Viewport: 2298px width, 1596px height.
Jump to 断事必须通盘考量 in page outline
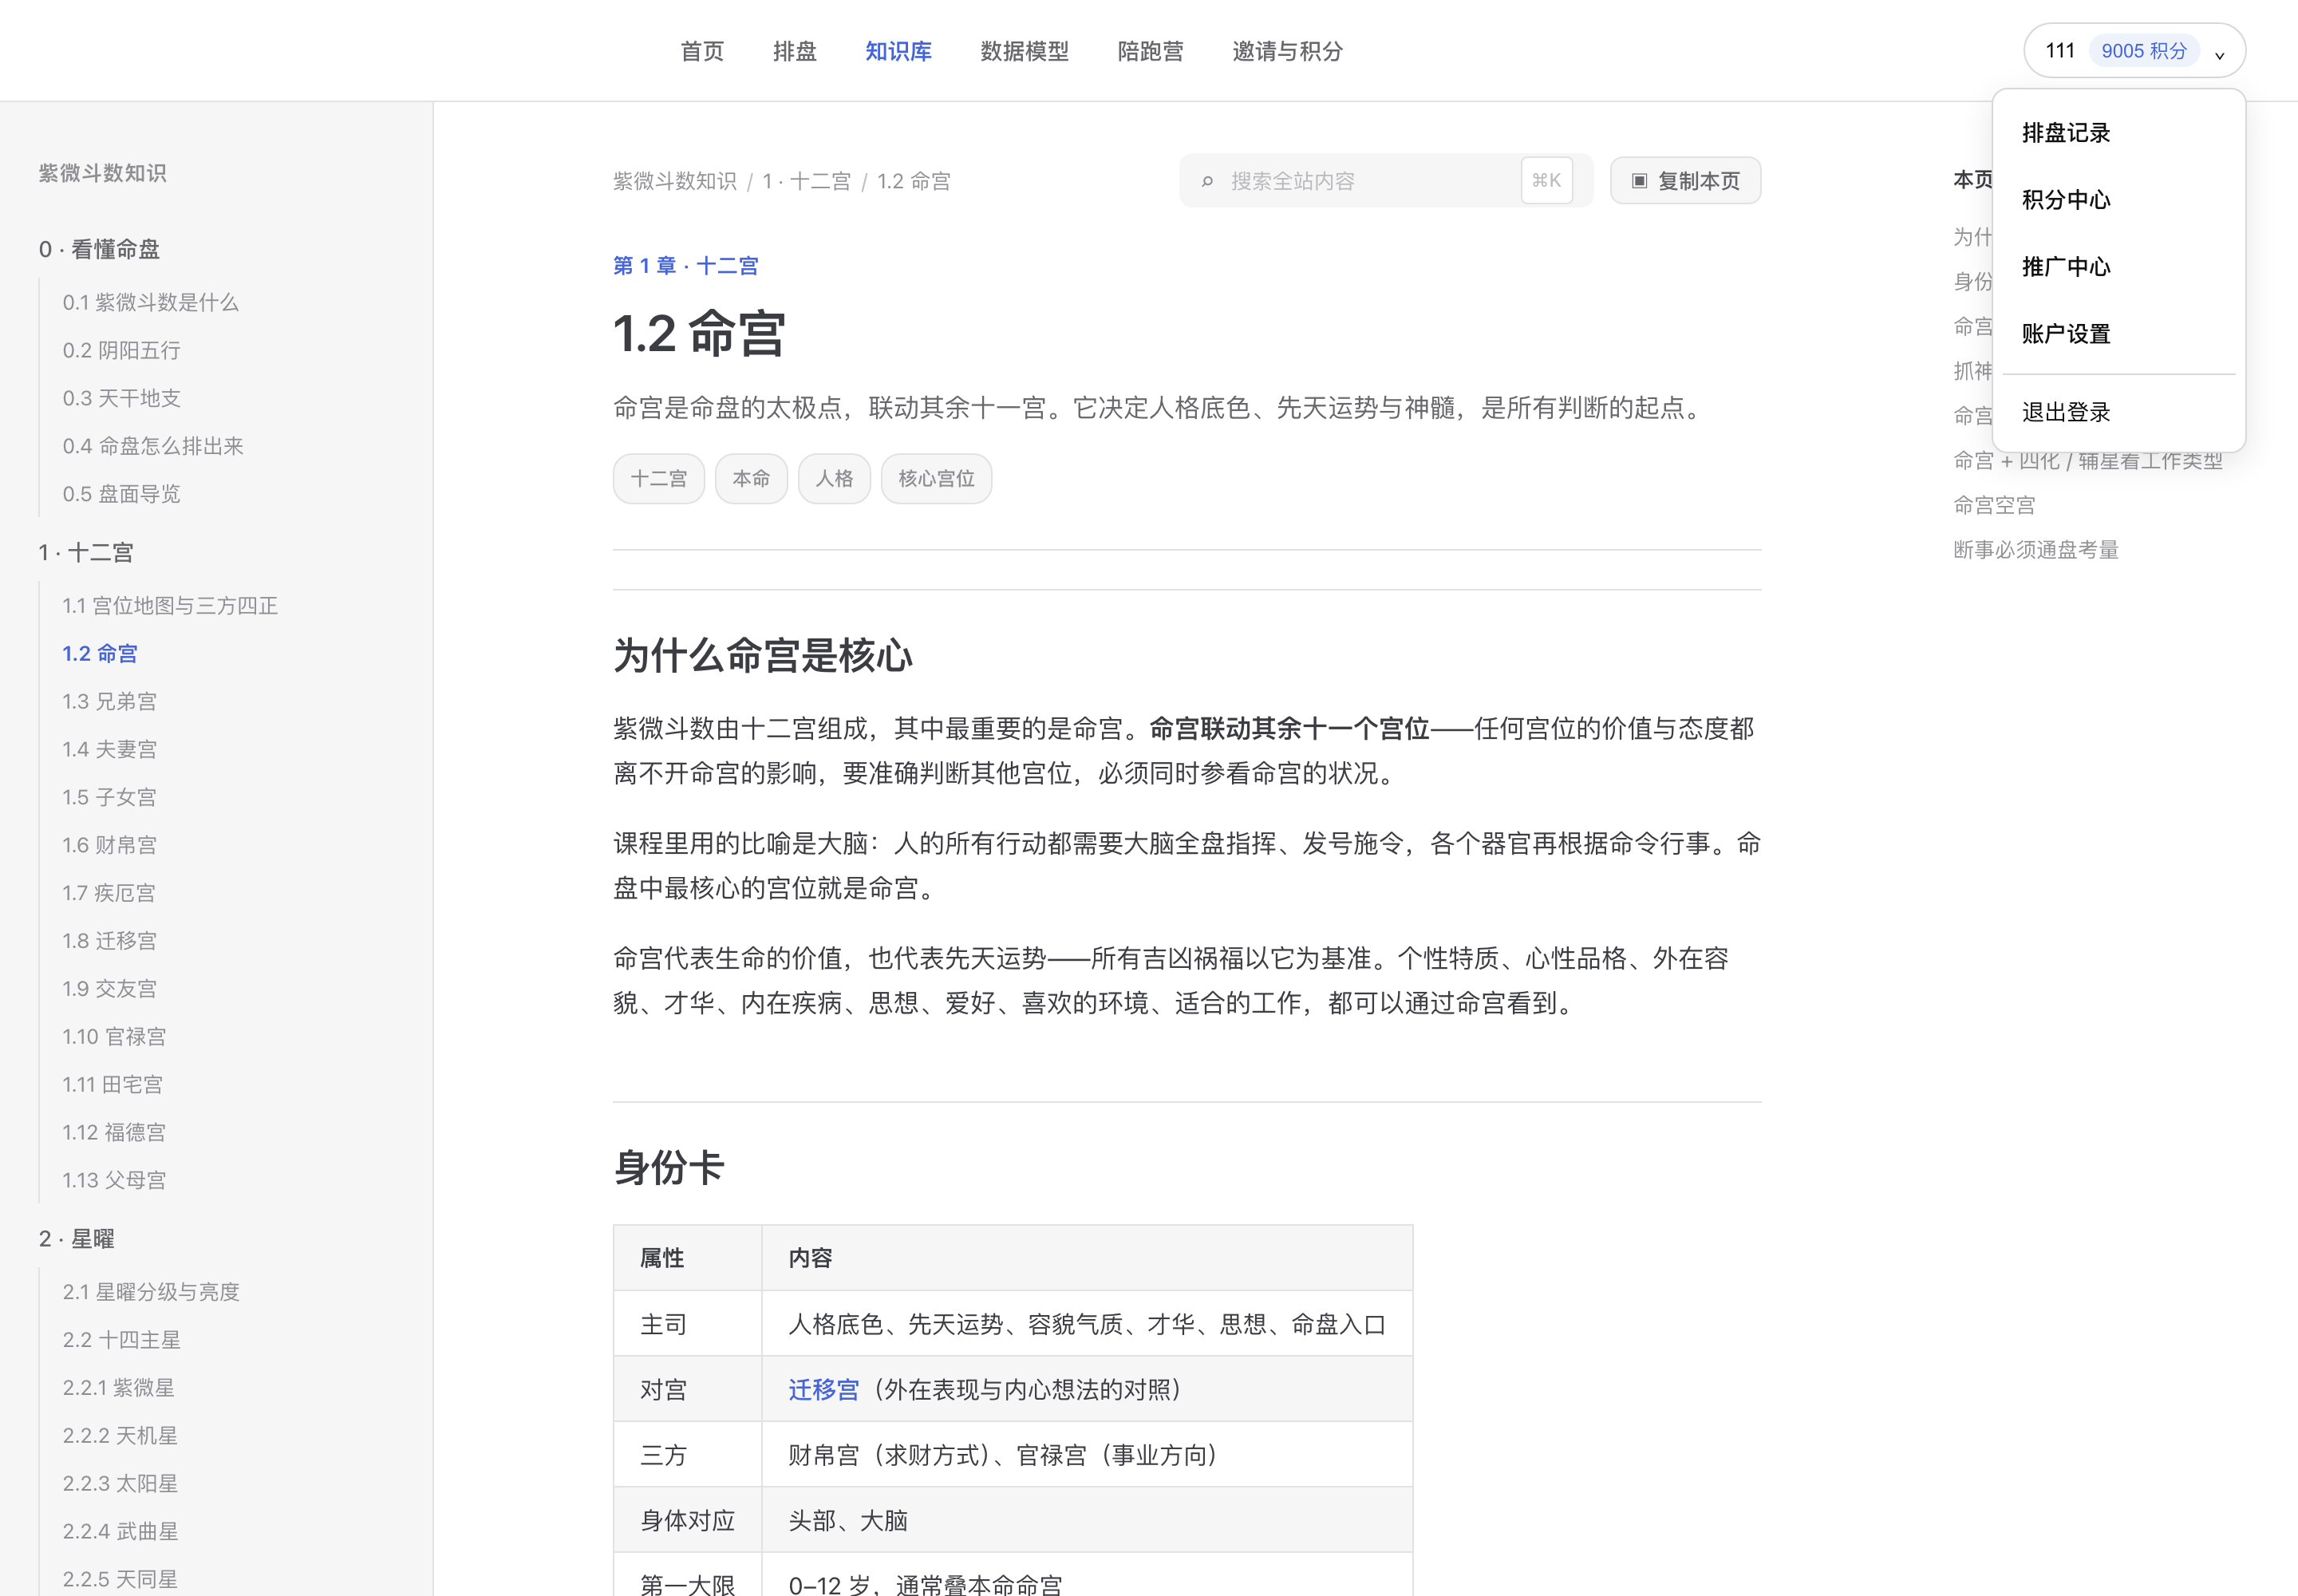(2036, 550)
